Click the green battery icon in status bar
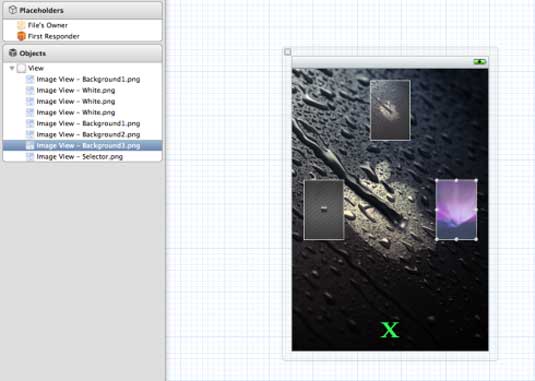The height and width of the screenshot is (381, 535). (x=480, y=62)
